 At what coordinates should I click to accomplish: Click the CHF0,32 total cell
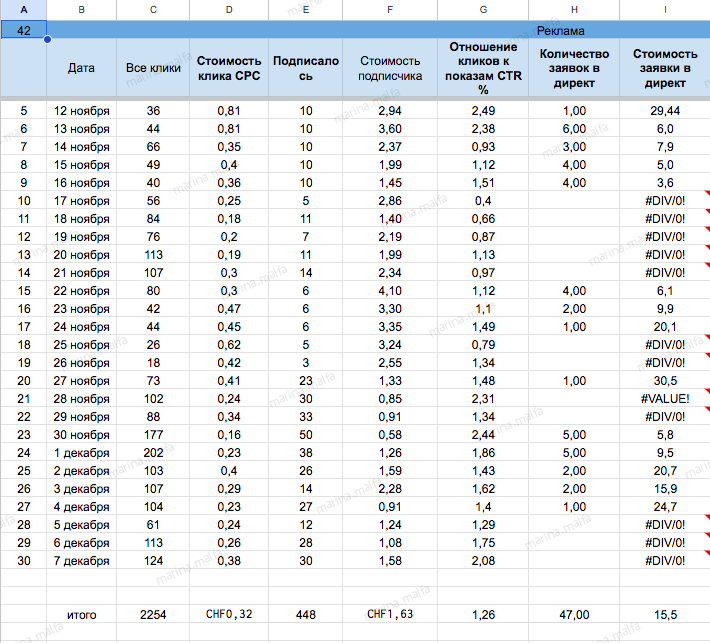[229, 614]
